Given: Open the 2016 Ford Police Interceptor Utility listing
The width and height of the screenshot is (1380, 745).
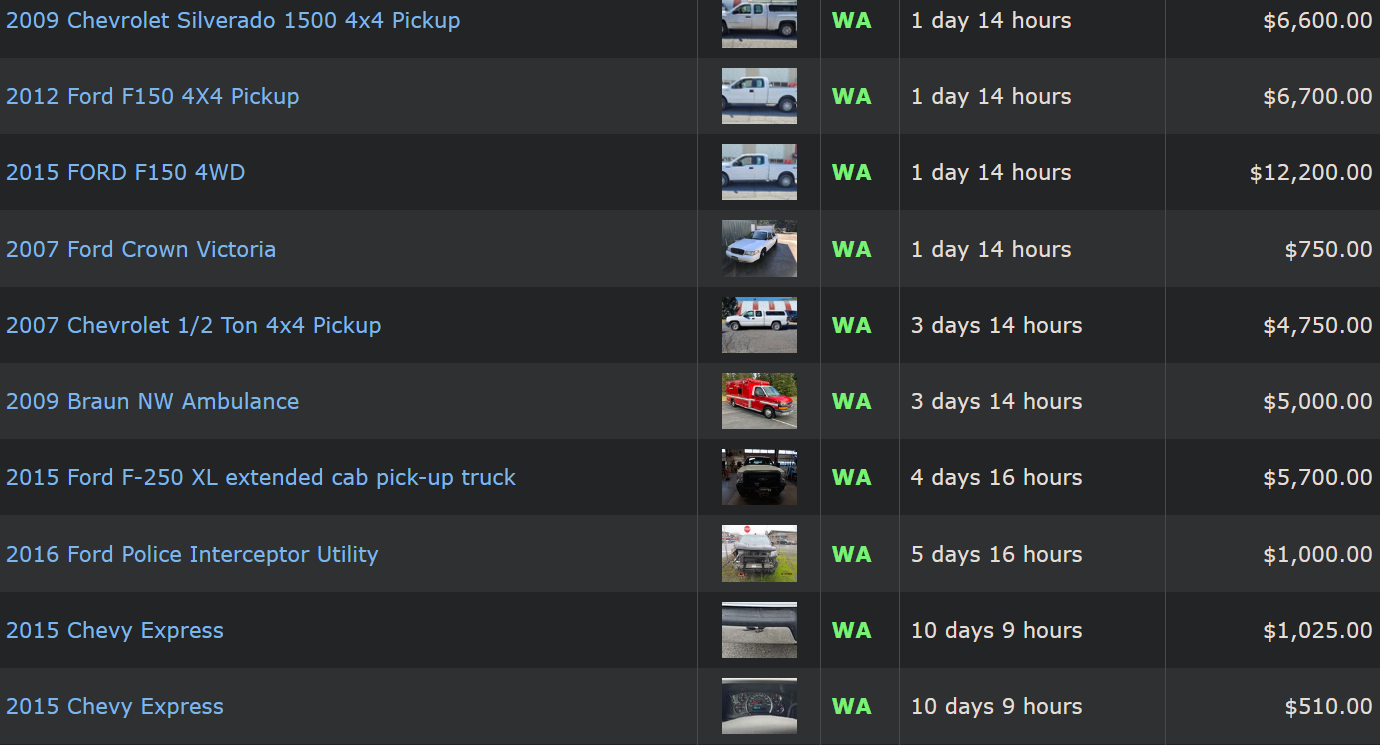Looking at the screenshot, I should click(191, 554).
